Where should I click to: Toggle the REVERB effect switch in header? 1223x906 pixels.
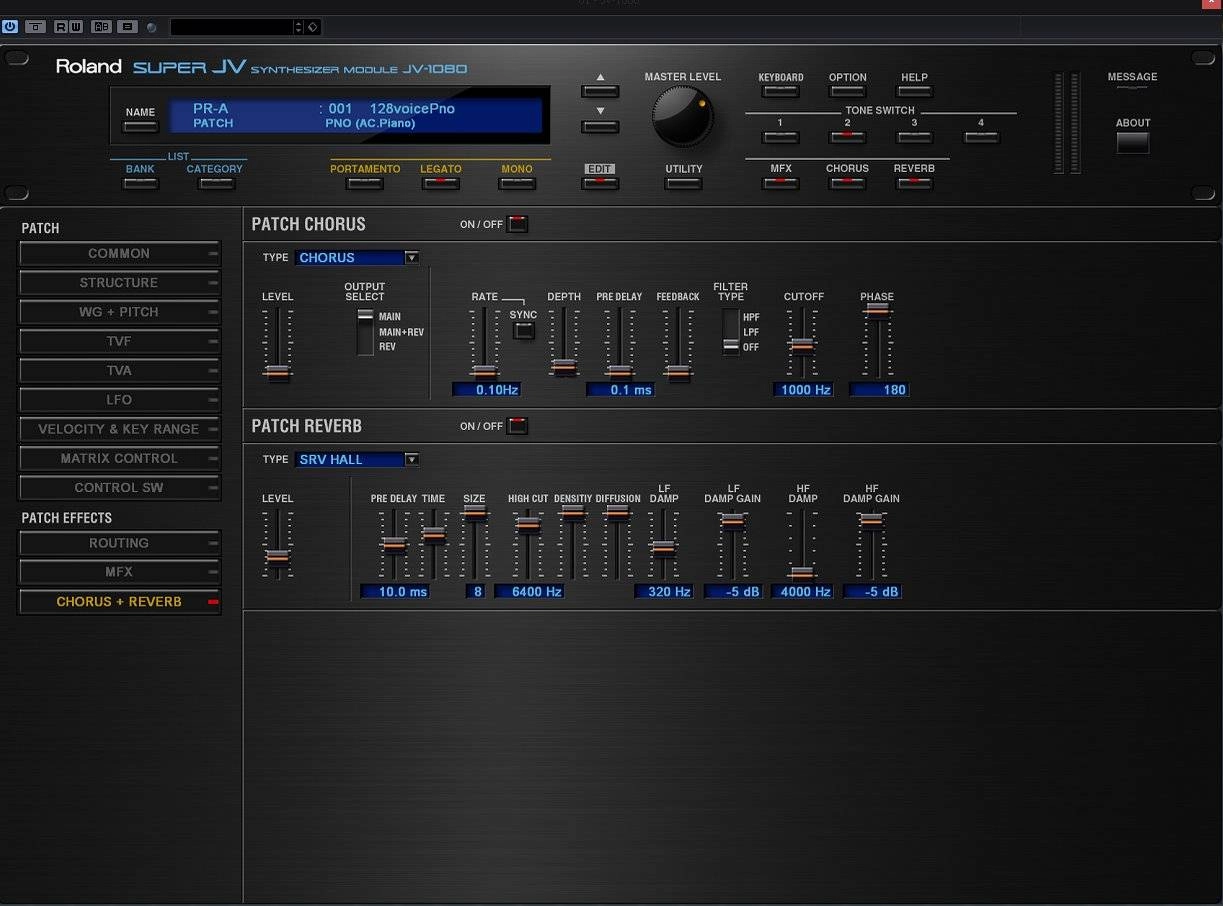(914, 183)
